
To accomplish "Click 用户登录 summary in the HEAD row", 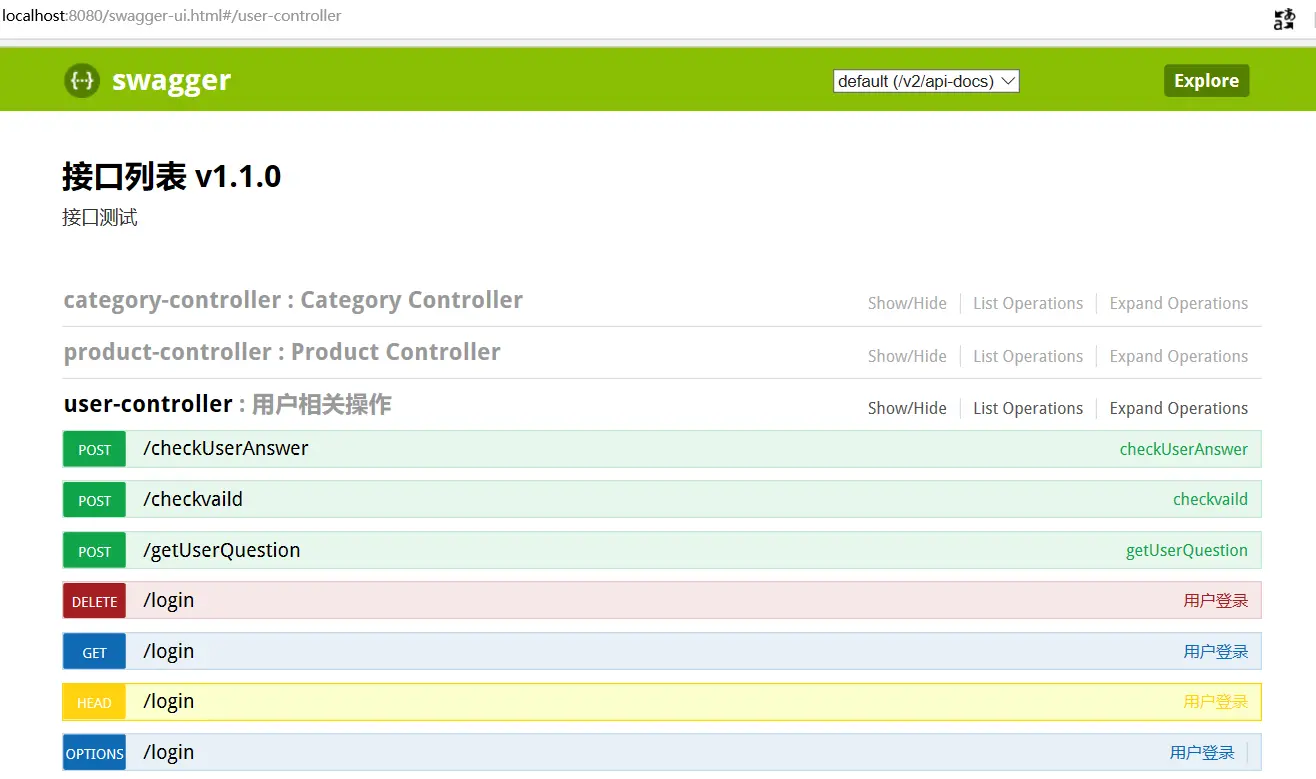I will (1216, 702).
